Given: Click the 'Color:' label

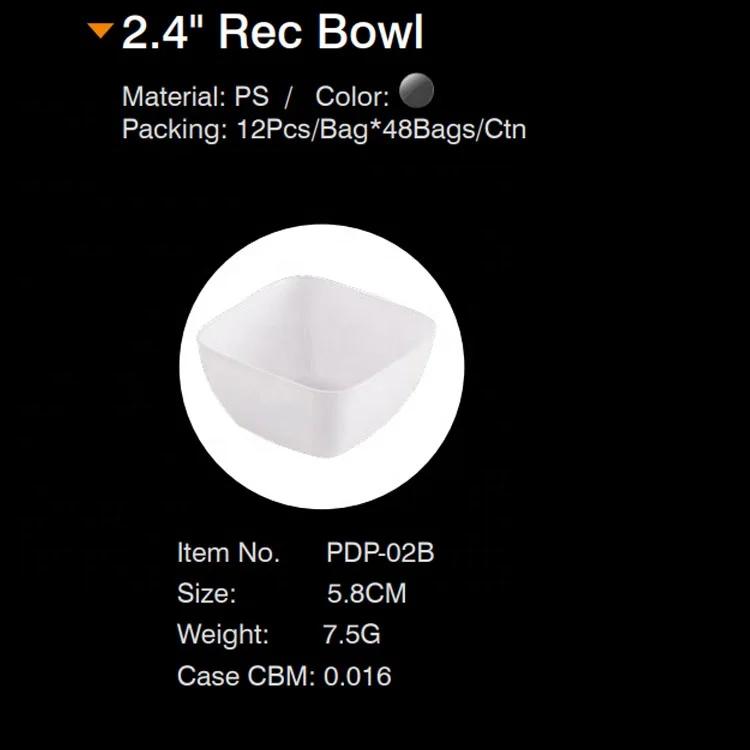Looking at the screenshot, I should point(352,97).
